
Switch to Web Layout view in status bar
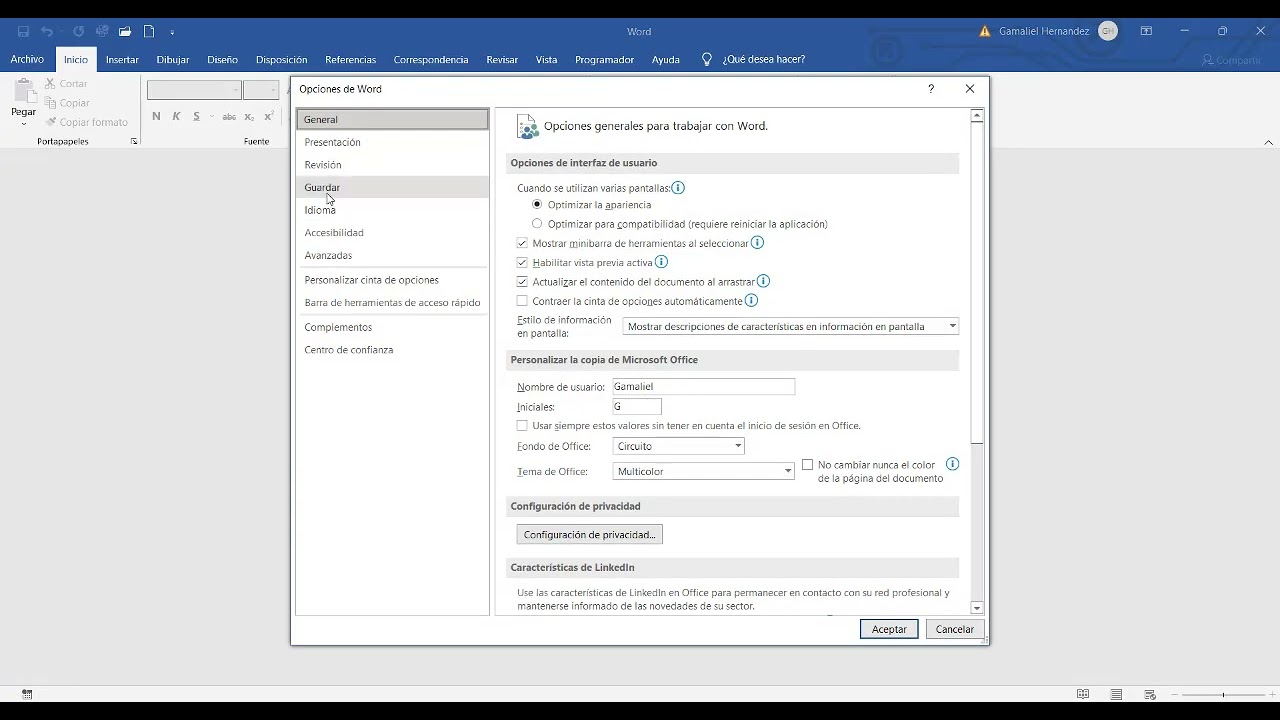pyautogui.click(x=1150, y=694)
